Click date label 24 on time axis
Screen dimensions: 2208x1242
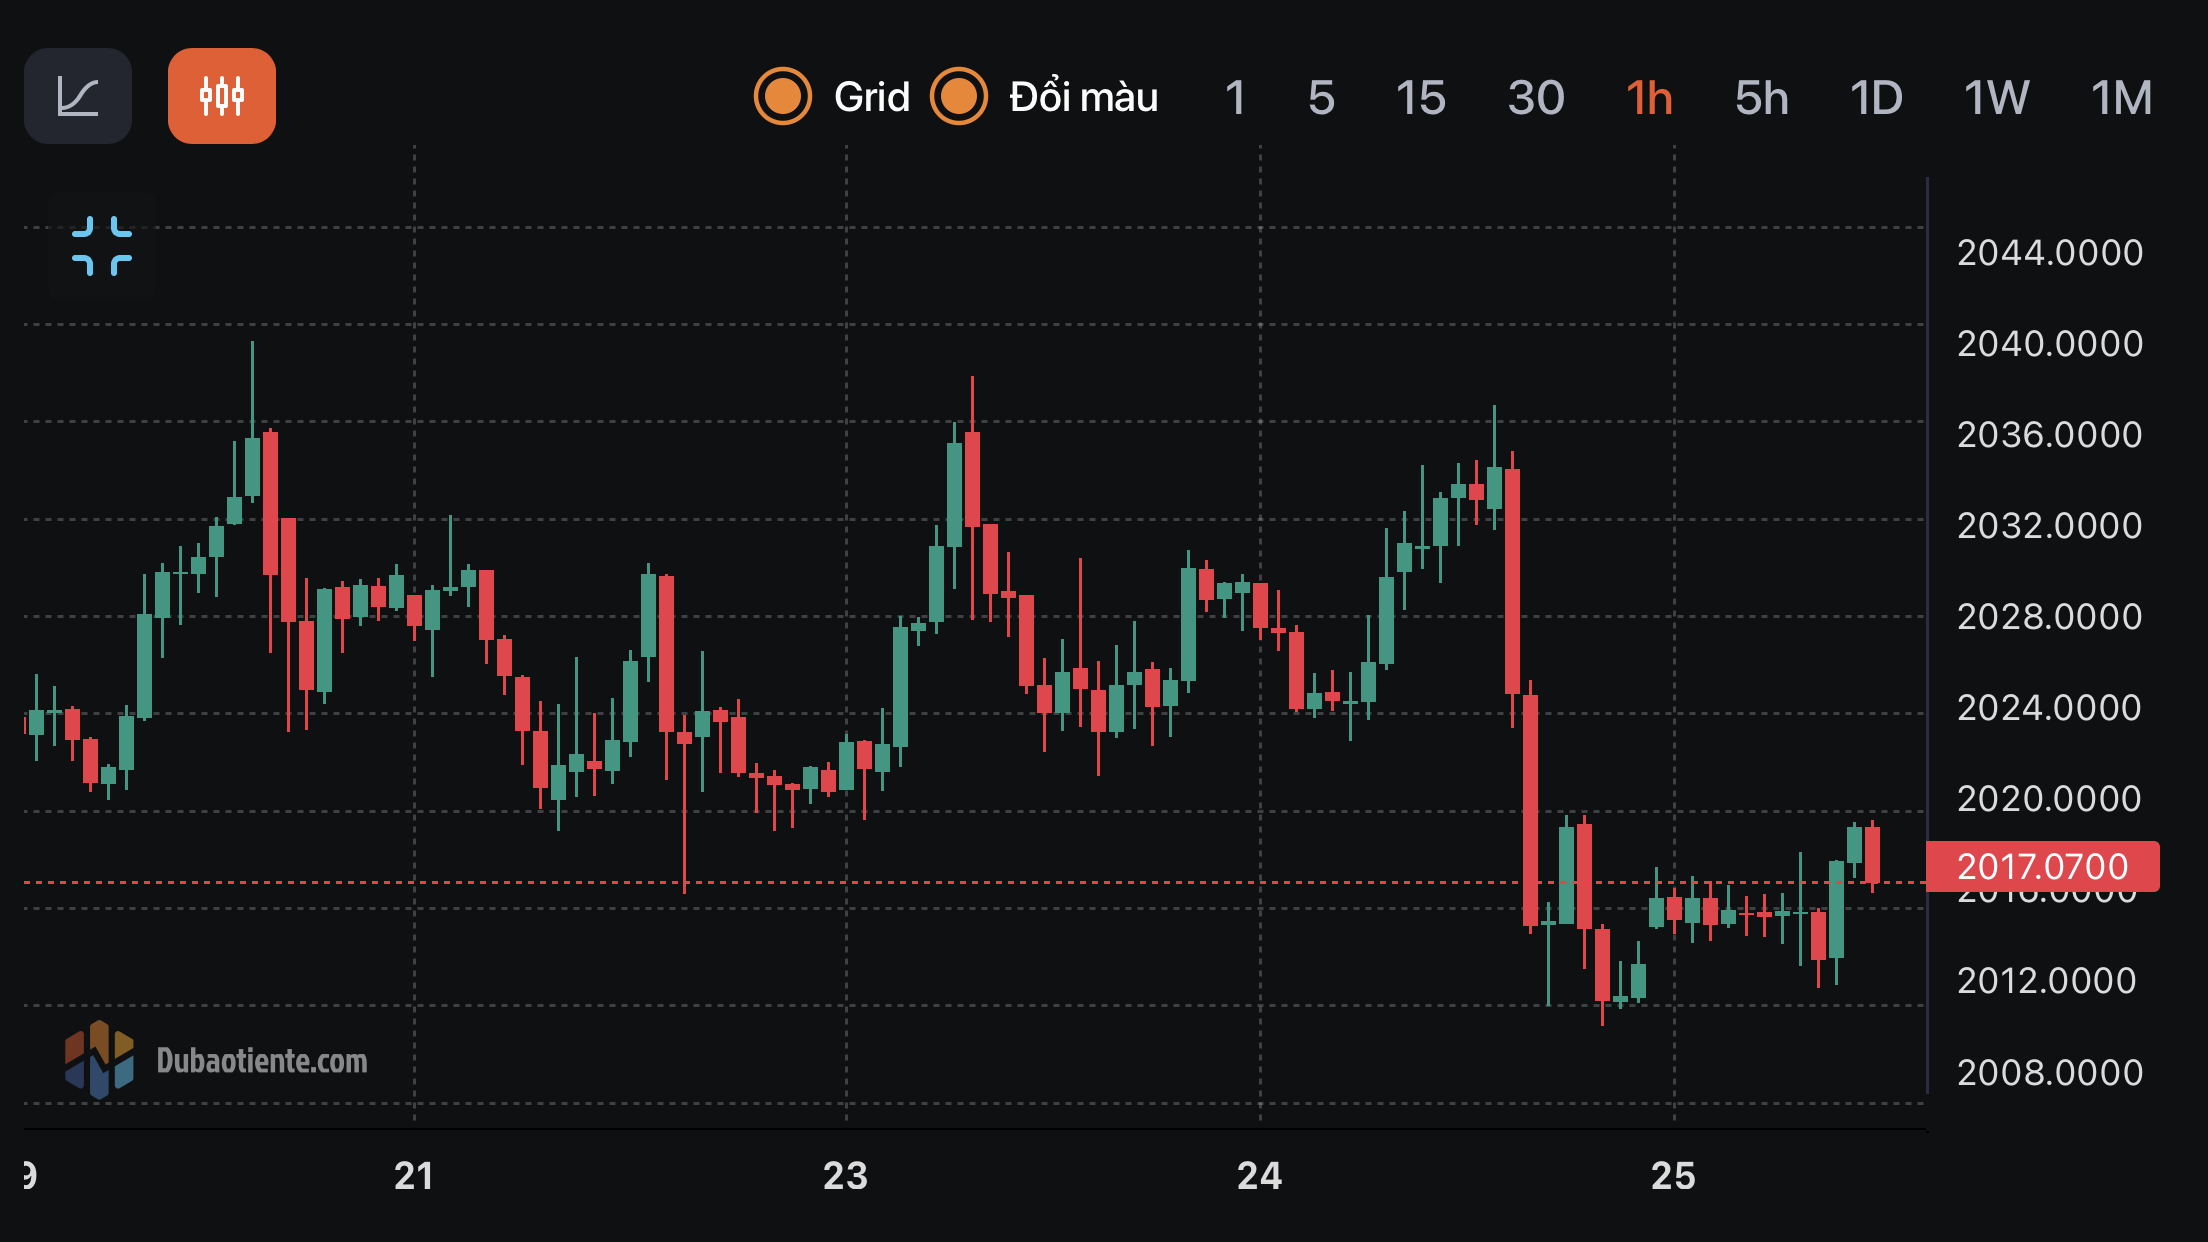coord(1259,1176)
